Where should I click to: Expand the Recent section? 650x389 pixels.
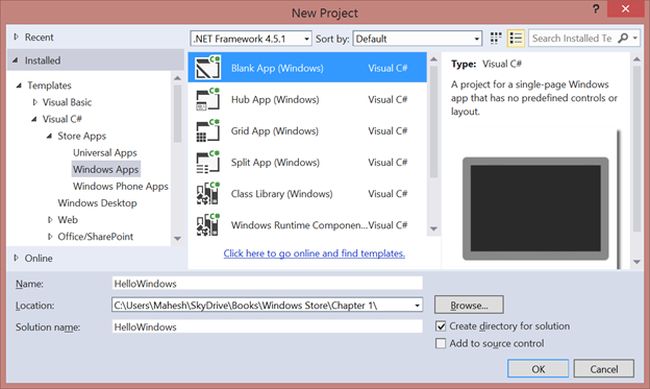click(16, 37)
